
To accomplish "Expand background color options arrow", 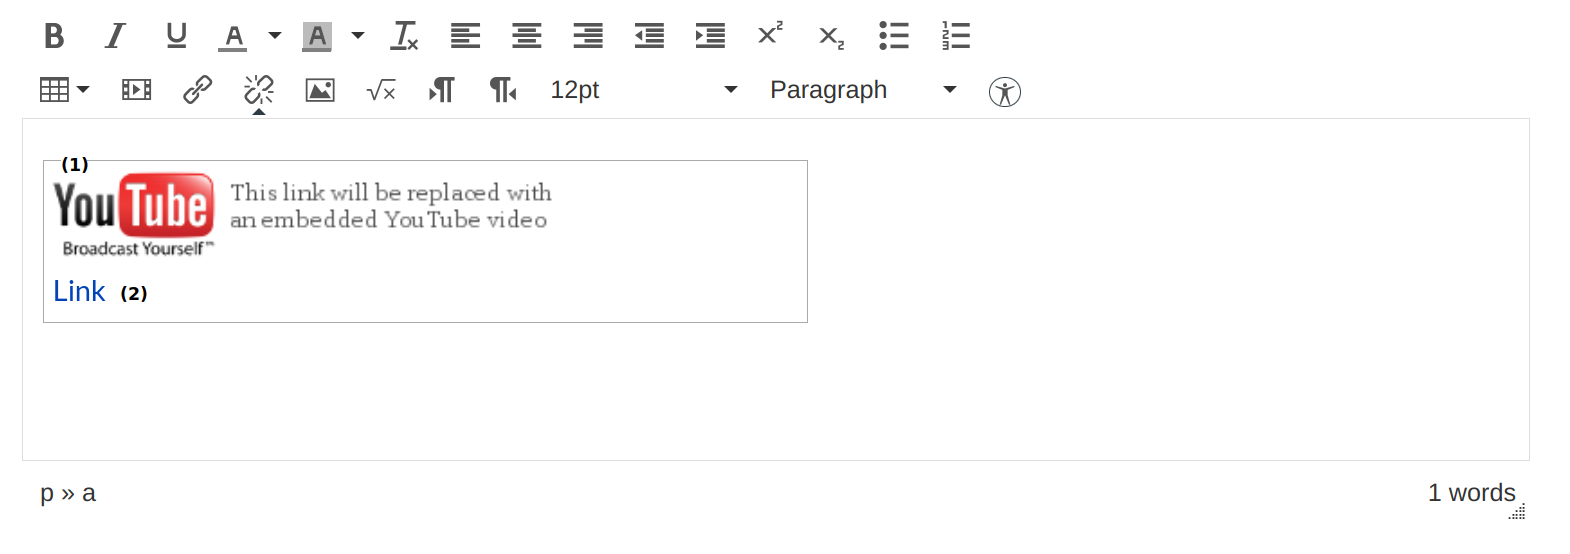I will click(358, 36).
